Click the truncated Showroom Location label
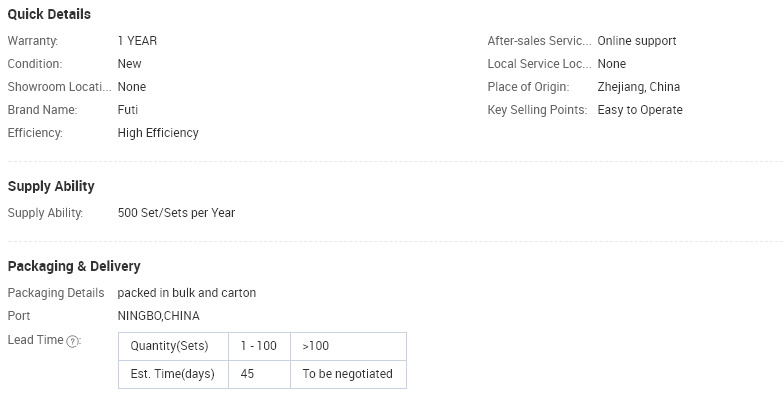 (x=60, y=87)
